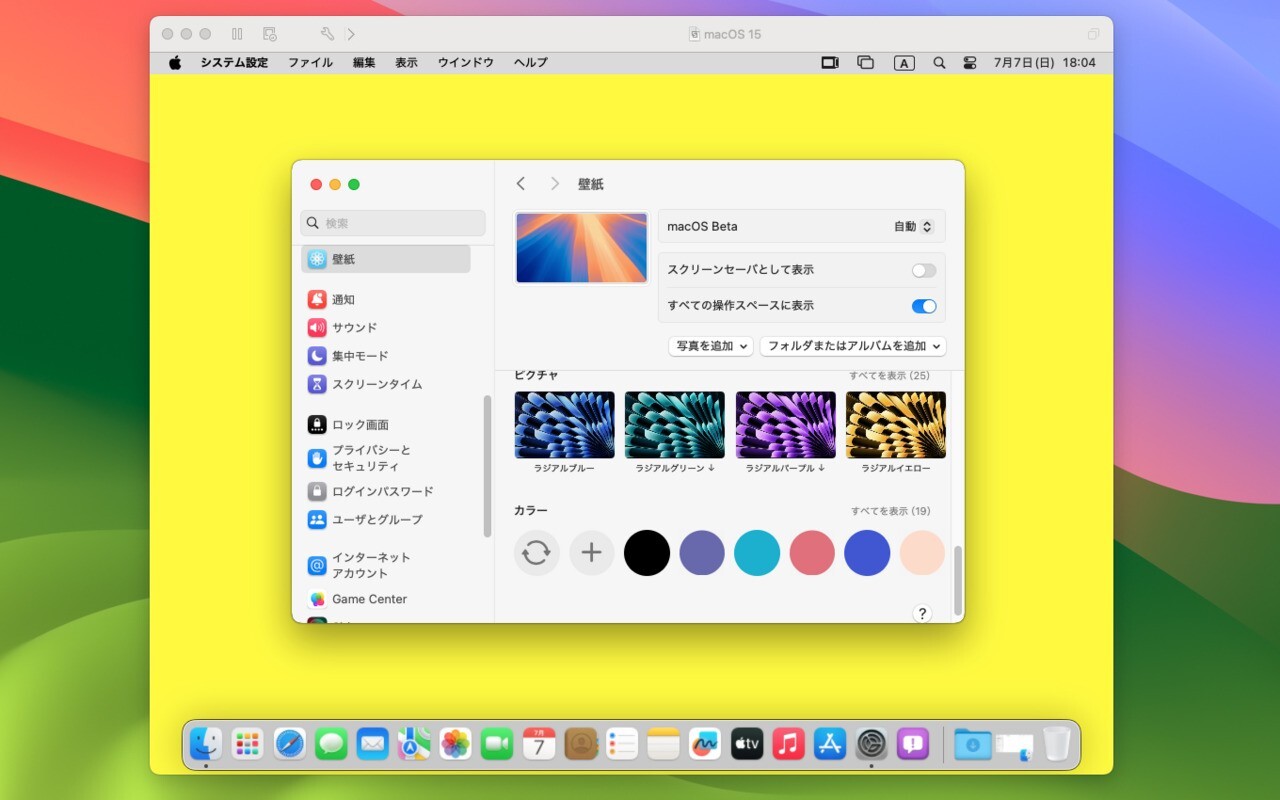Open the システム設定 menu
This screenshot has height=800, width=1280.
tap(234, 62)
